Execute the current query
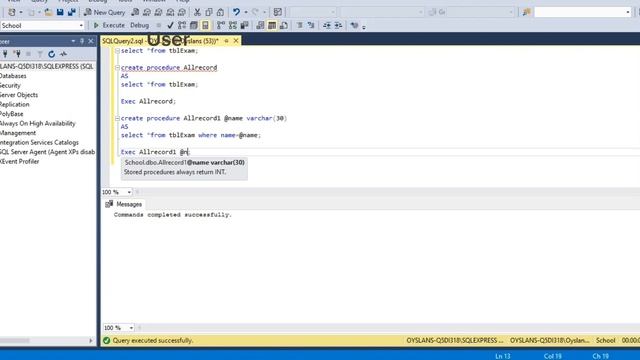Screen dimensions: 640x360 coord(109,25)
